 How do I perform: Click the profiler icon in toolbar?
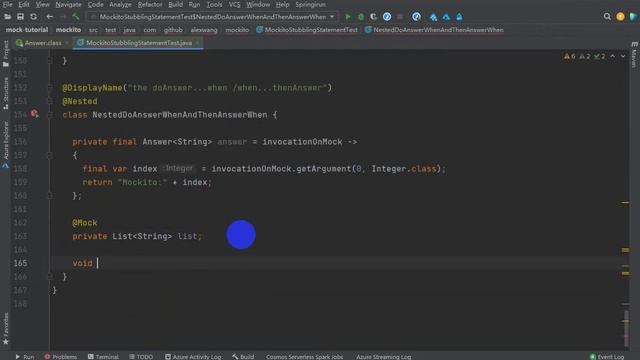[387, 17]
